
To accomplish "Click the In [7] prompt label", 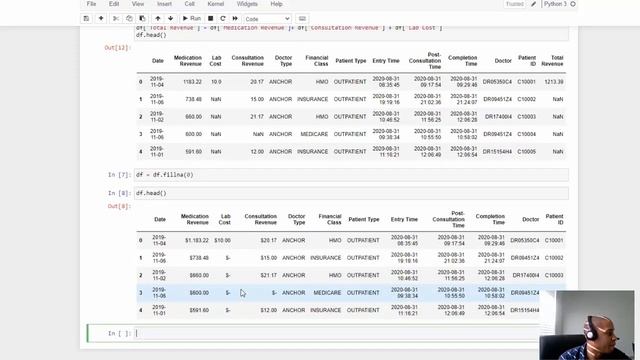I will (x=119, y=175).
